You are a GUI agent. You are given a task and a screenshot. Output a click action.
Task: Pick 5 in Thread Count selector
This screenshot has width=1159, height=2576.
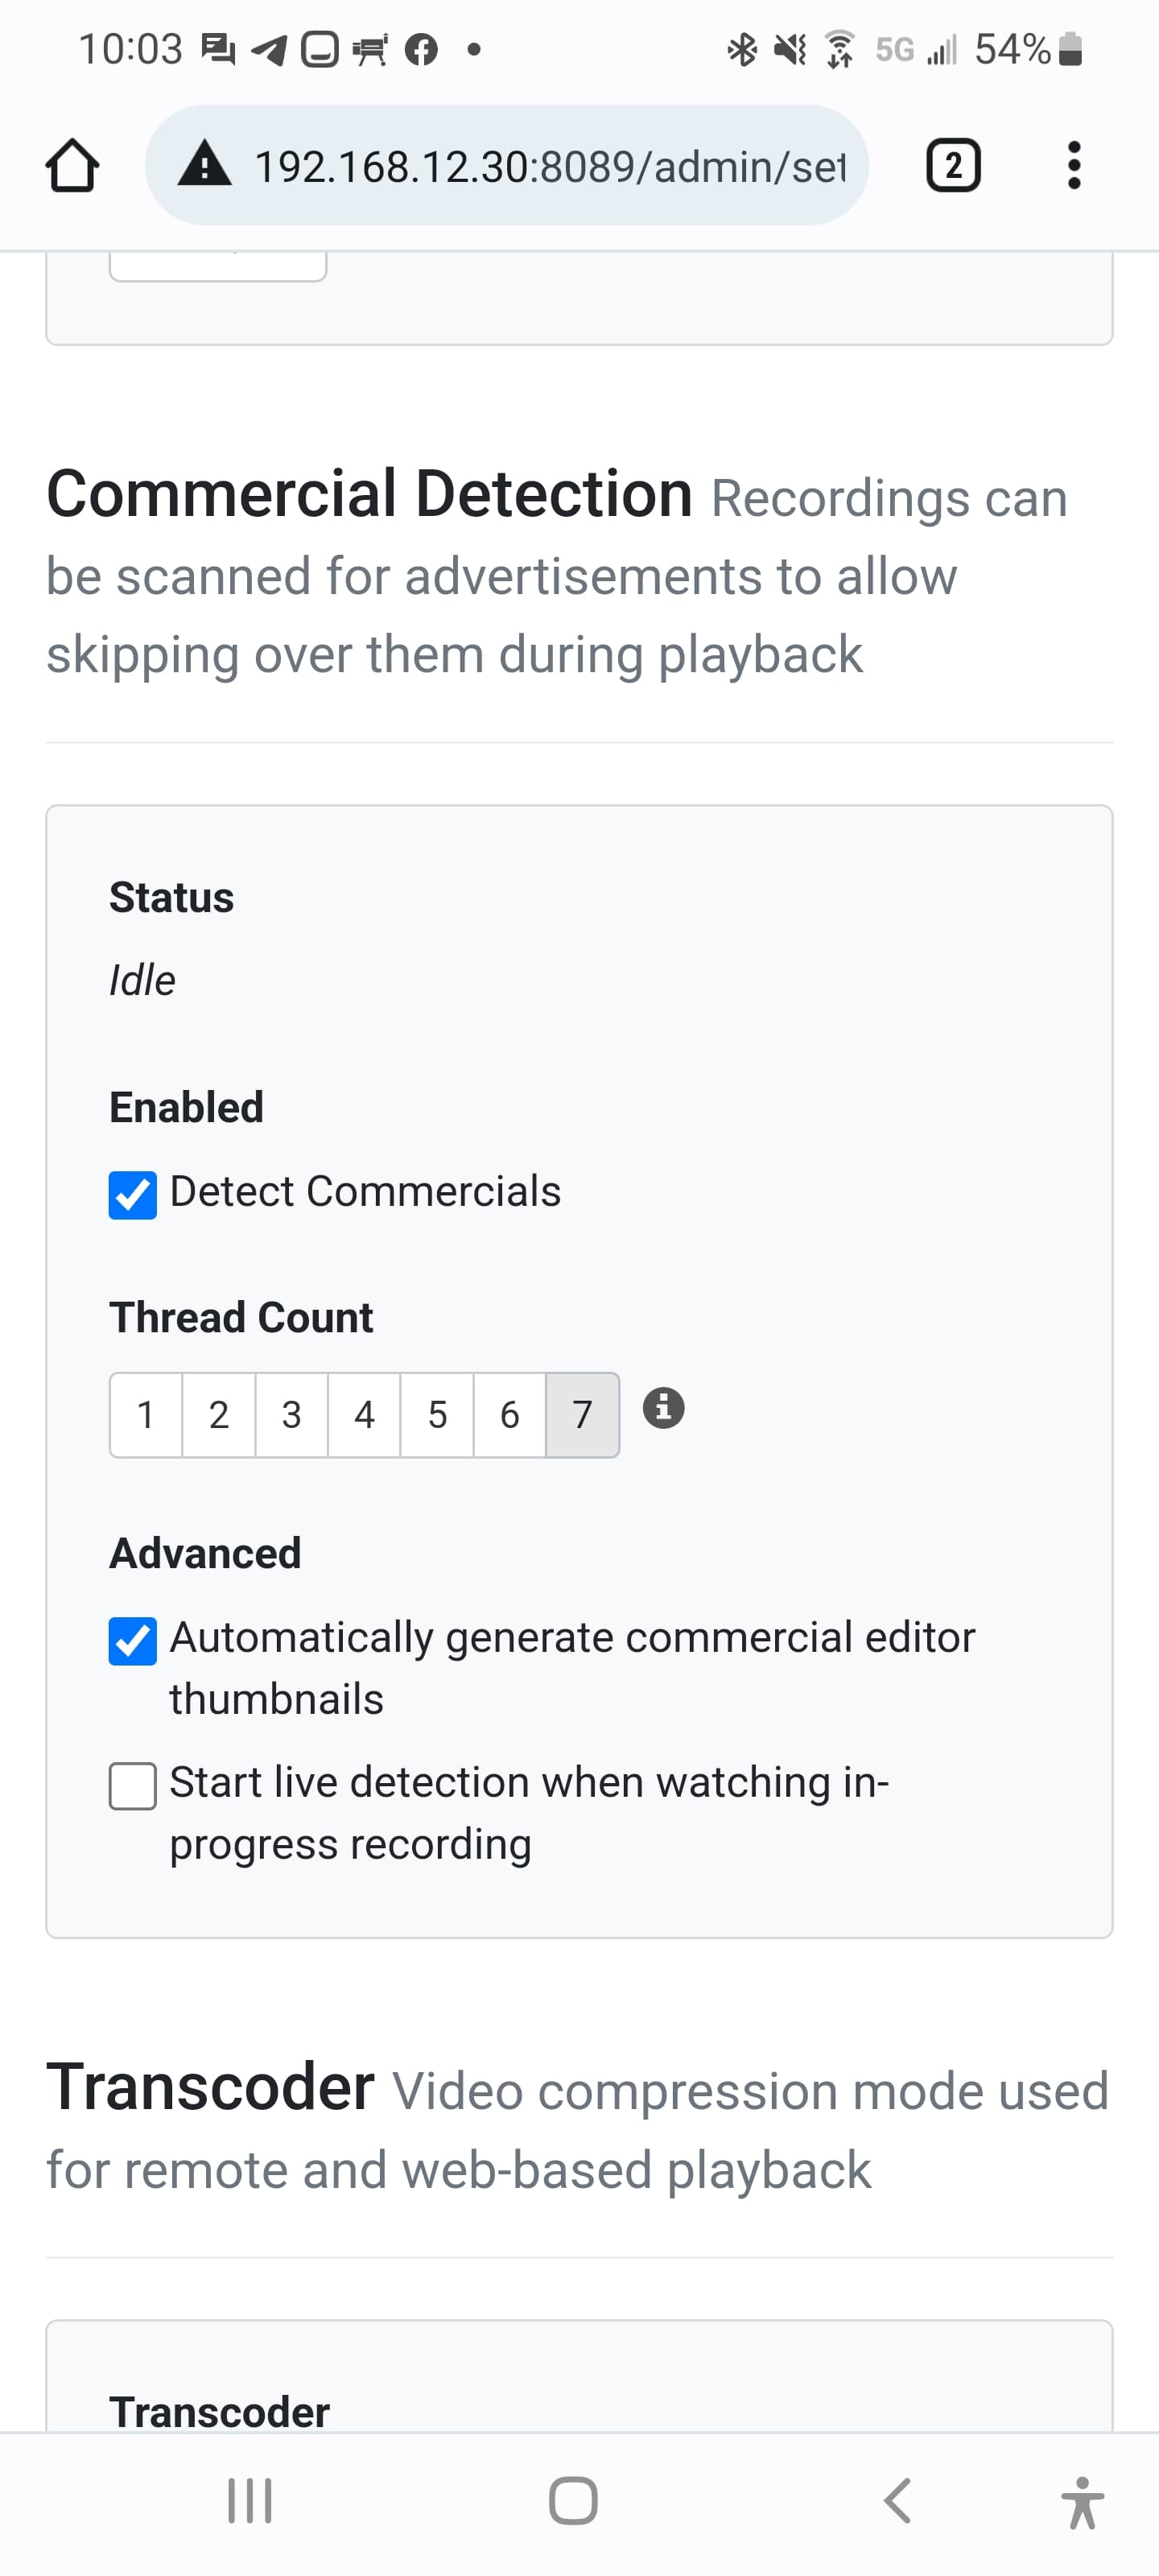pos(437,1415)
